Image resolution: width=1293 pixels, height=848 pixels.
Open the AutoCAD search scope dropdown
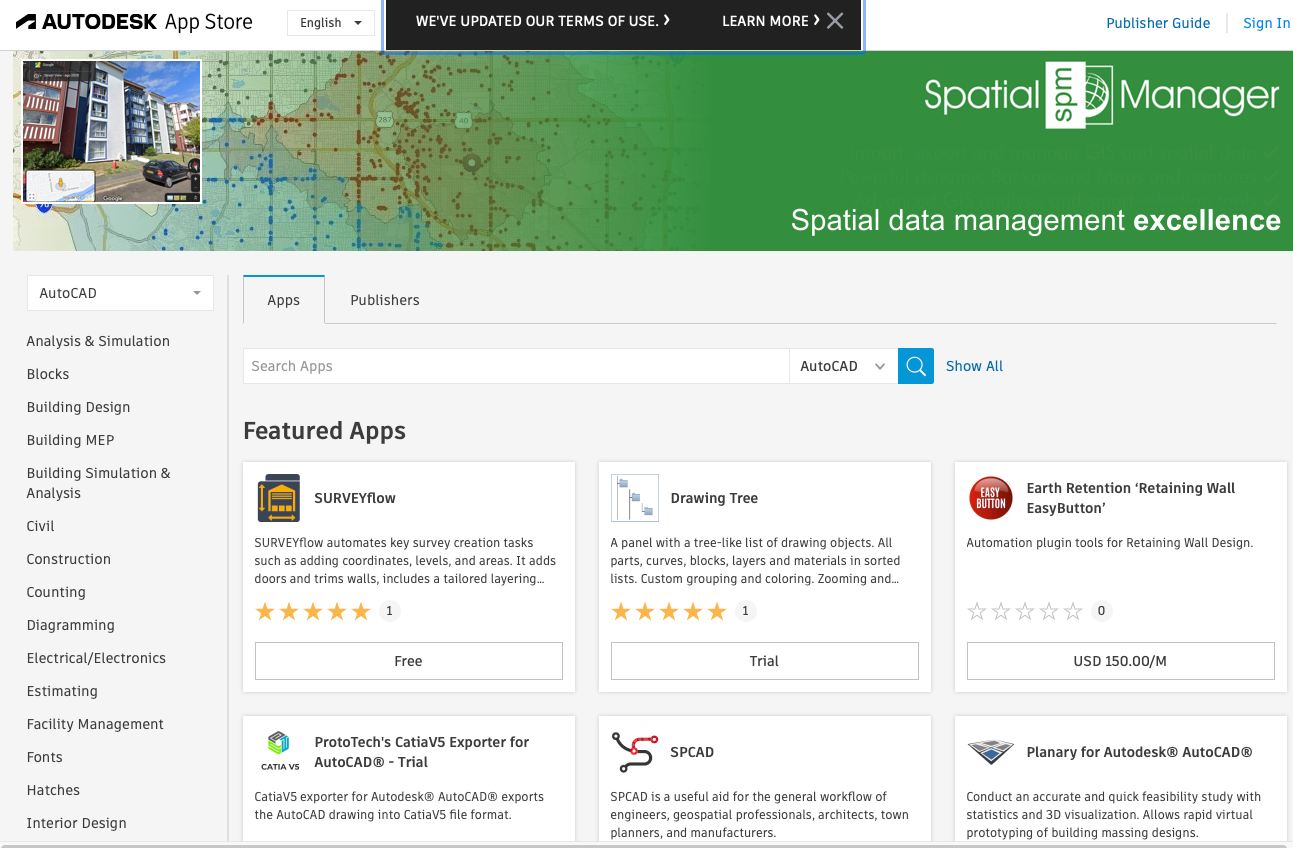[843, 366]
